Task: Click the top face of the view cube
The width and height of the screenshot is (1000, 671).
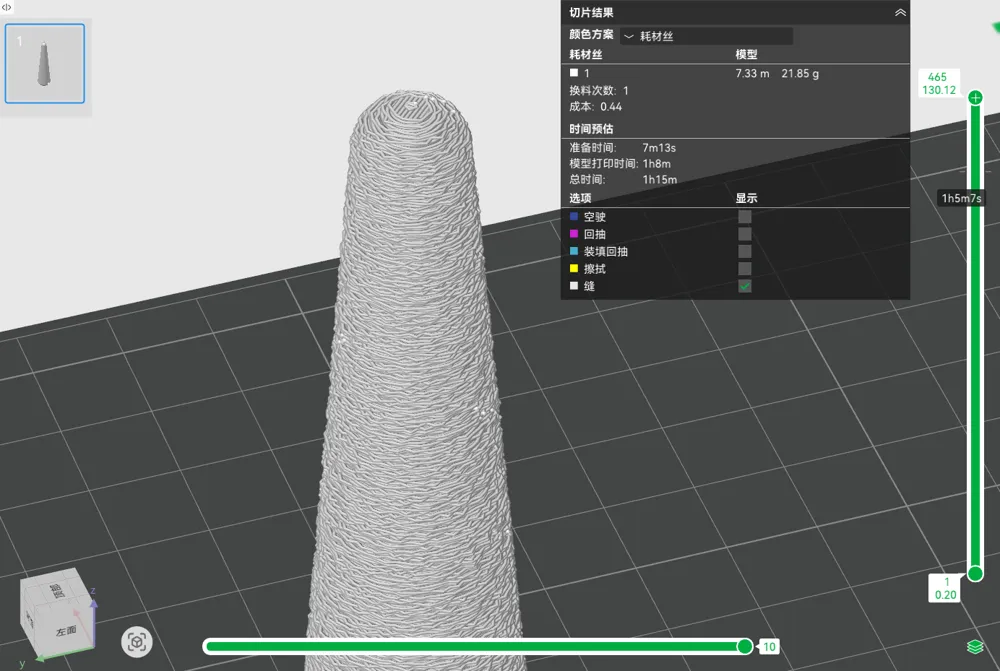Action: tap(56, 591)
